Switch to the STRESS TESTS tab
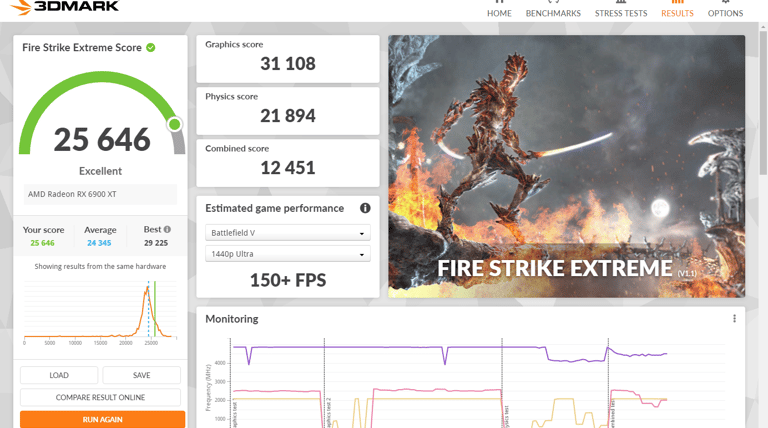Viewport: 768px width, 428px height. coord(621,10)
